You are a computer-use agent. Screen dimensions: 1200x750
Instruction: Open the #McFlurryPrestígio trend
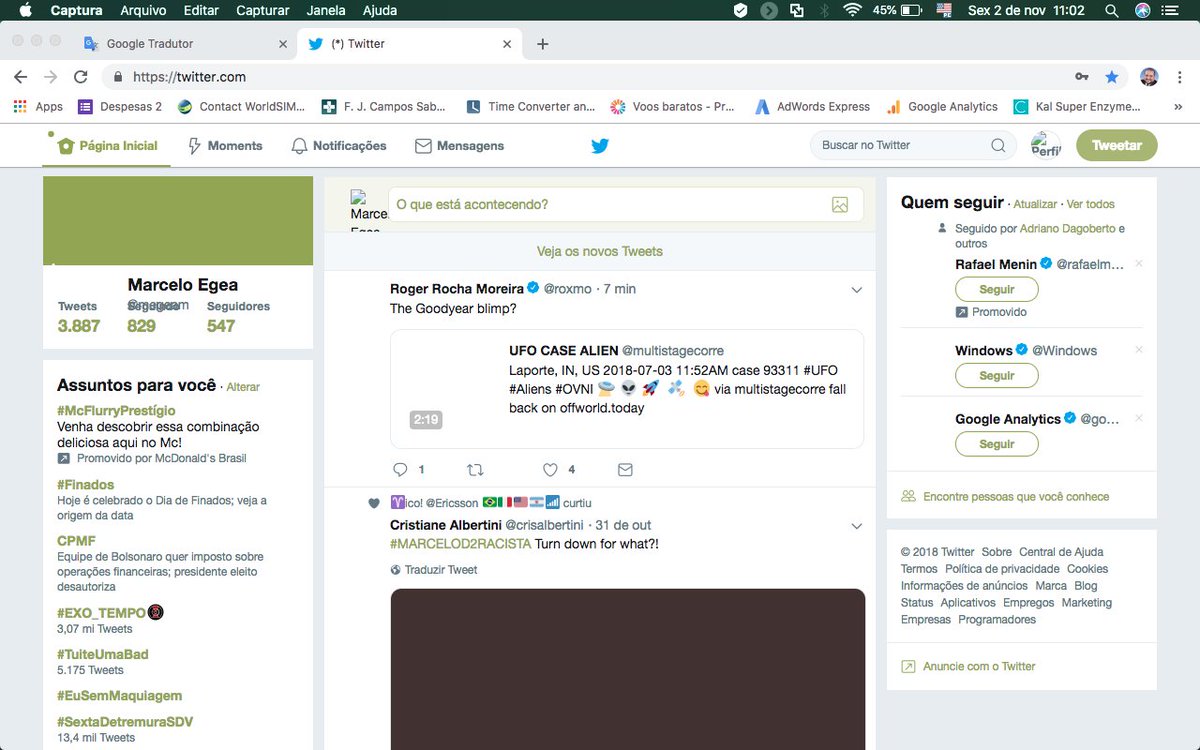(x=116, y=410)
